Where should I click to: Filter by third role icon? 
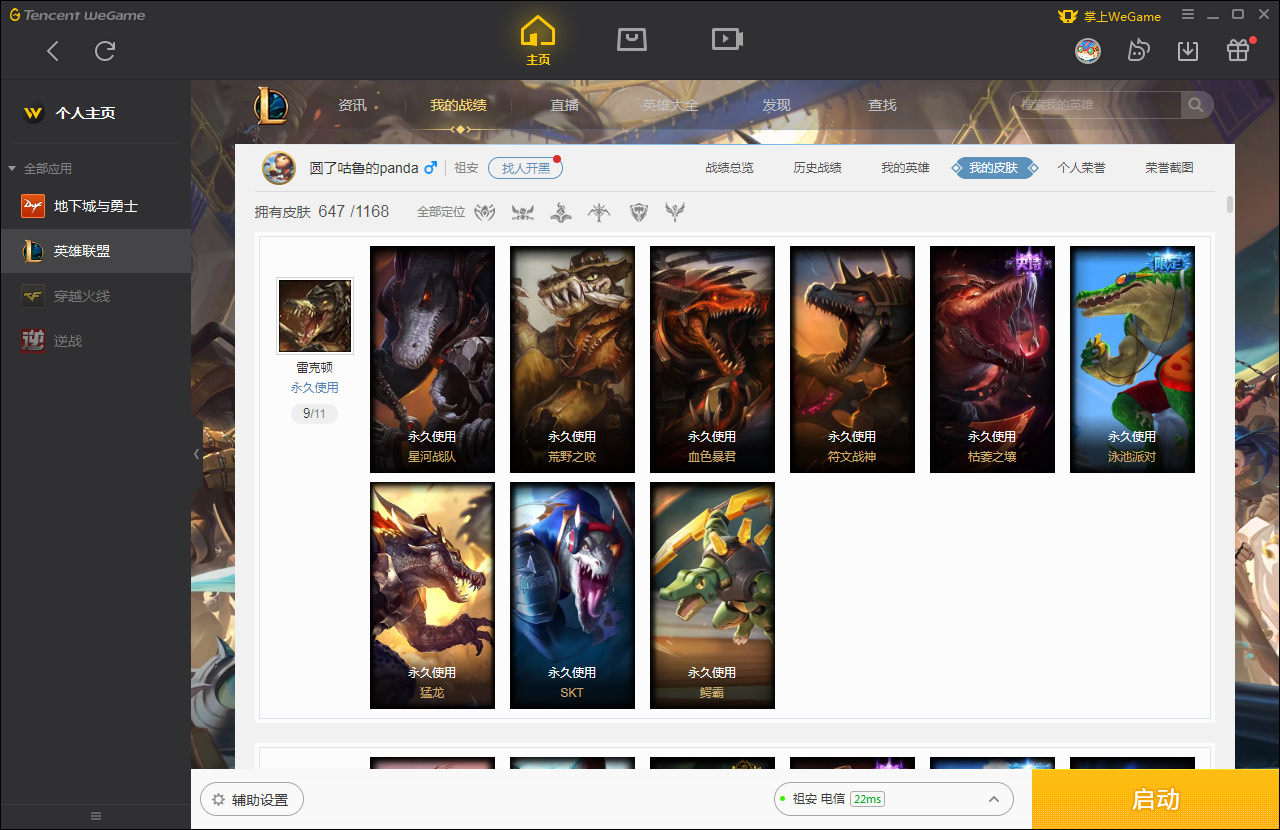561,212
